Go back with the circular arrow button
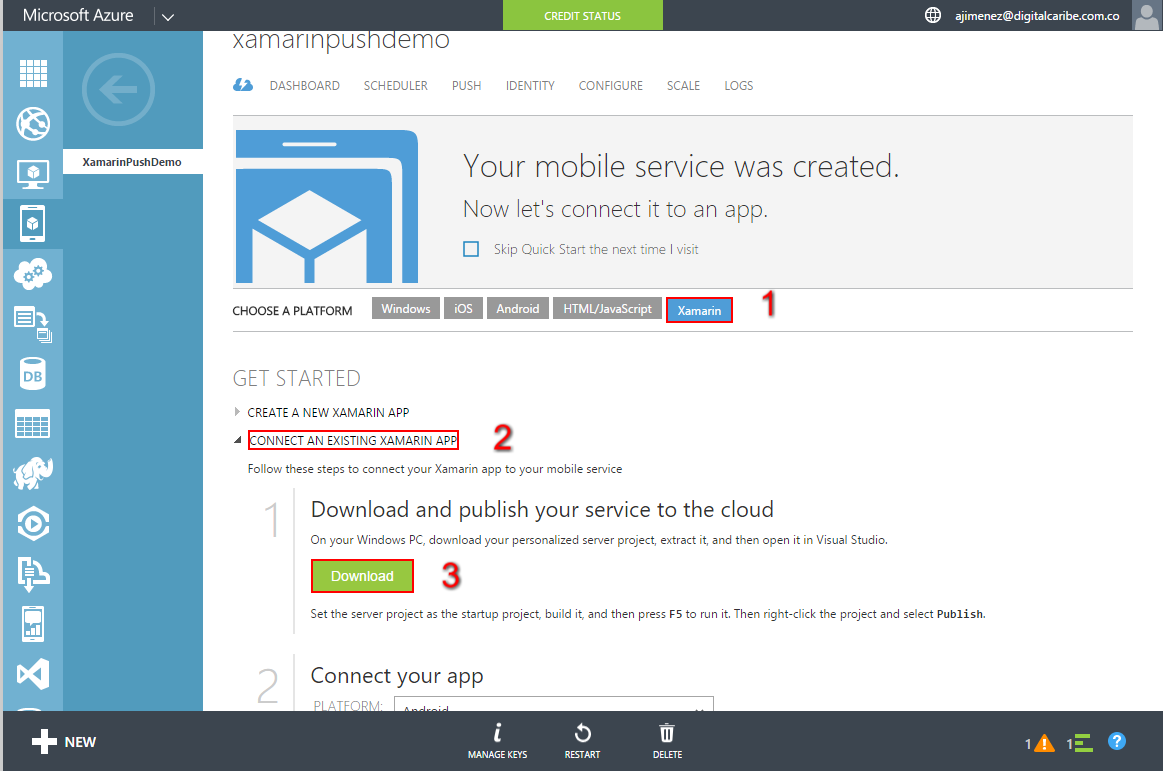 tap(119, 89)
